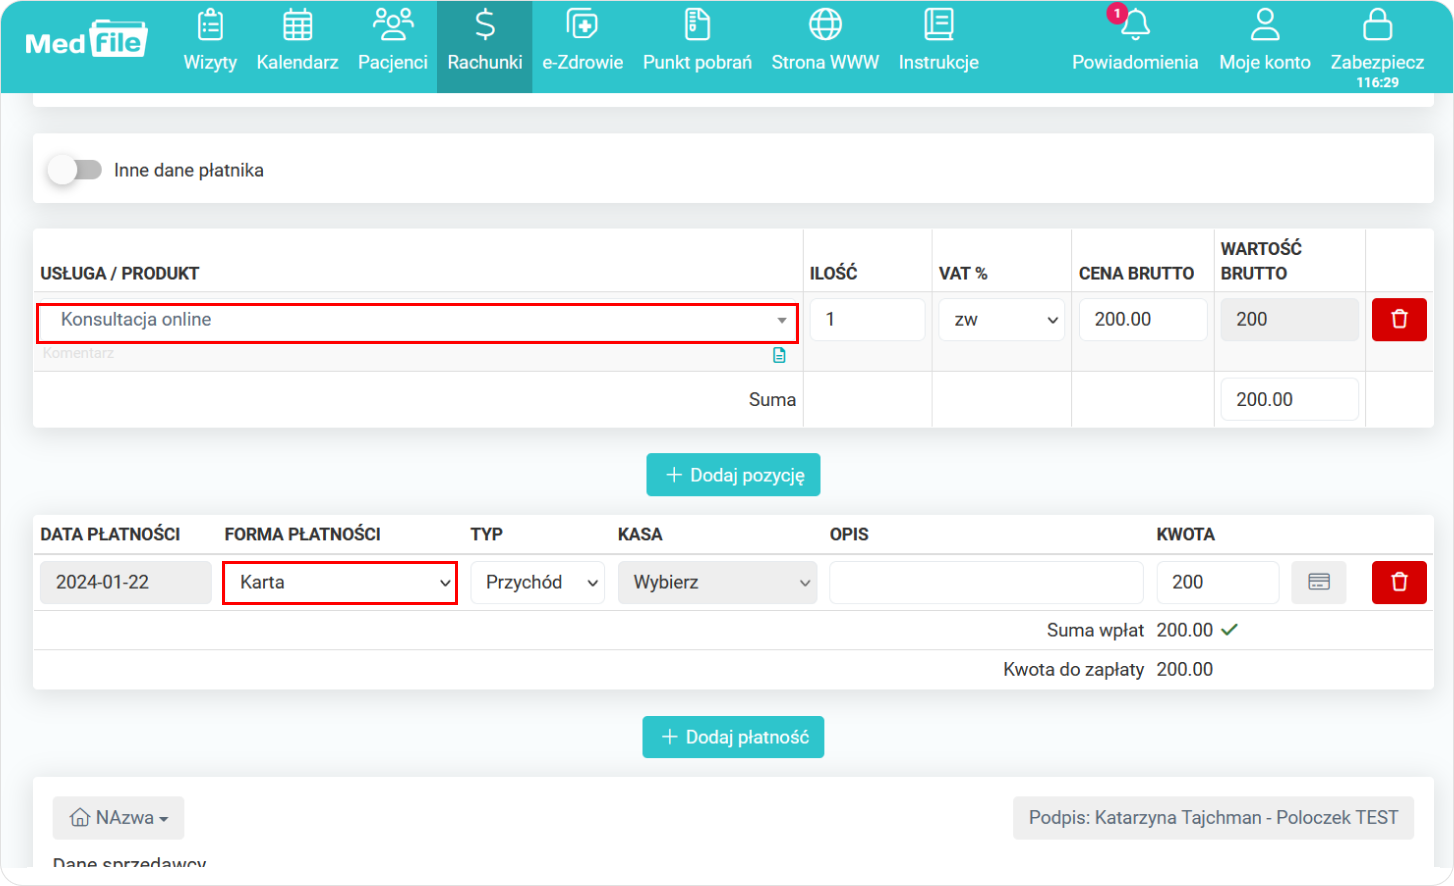Screen dimensions: 1454x886
Task: Click the payment card icon button
Action: (1319, 583)
